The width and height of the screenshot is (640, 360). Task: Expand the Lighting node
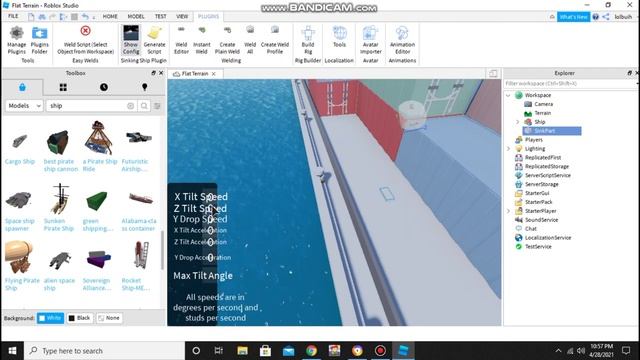click(x=508, y=149)
